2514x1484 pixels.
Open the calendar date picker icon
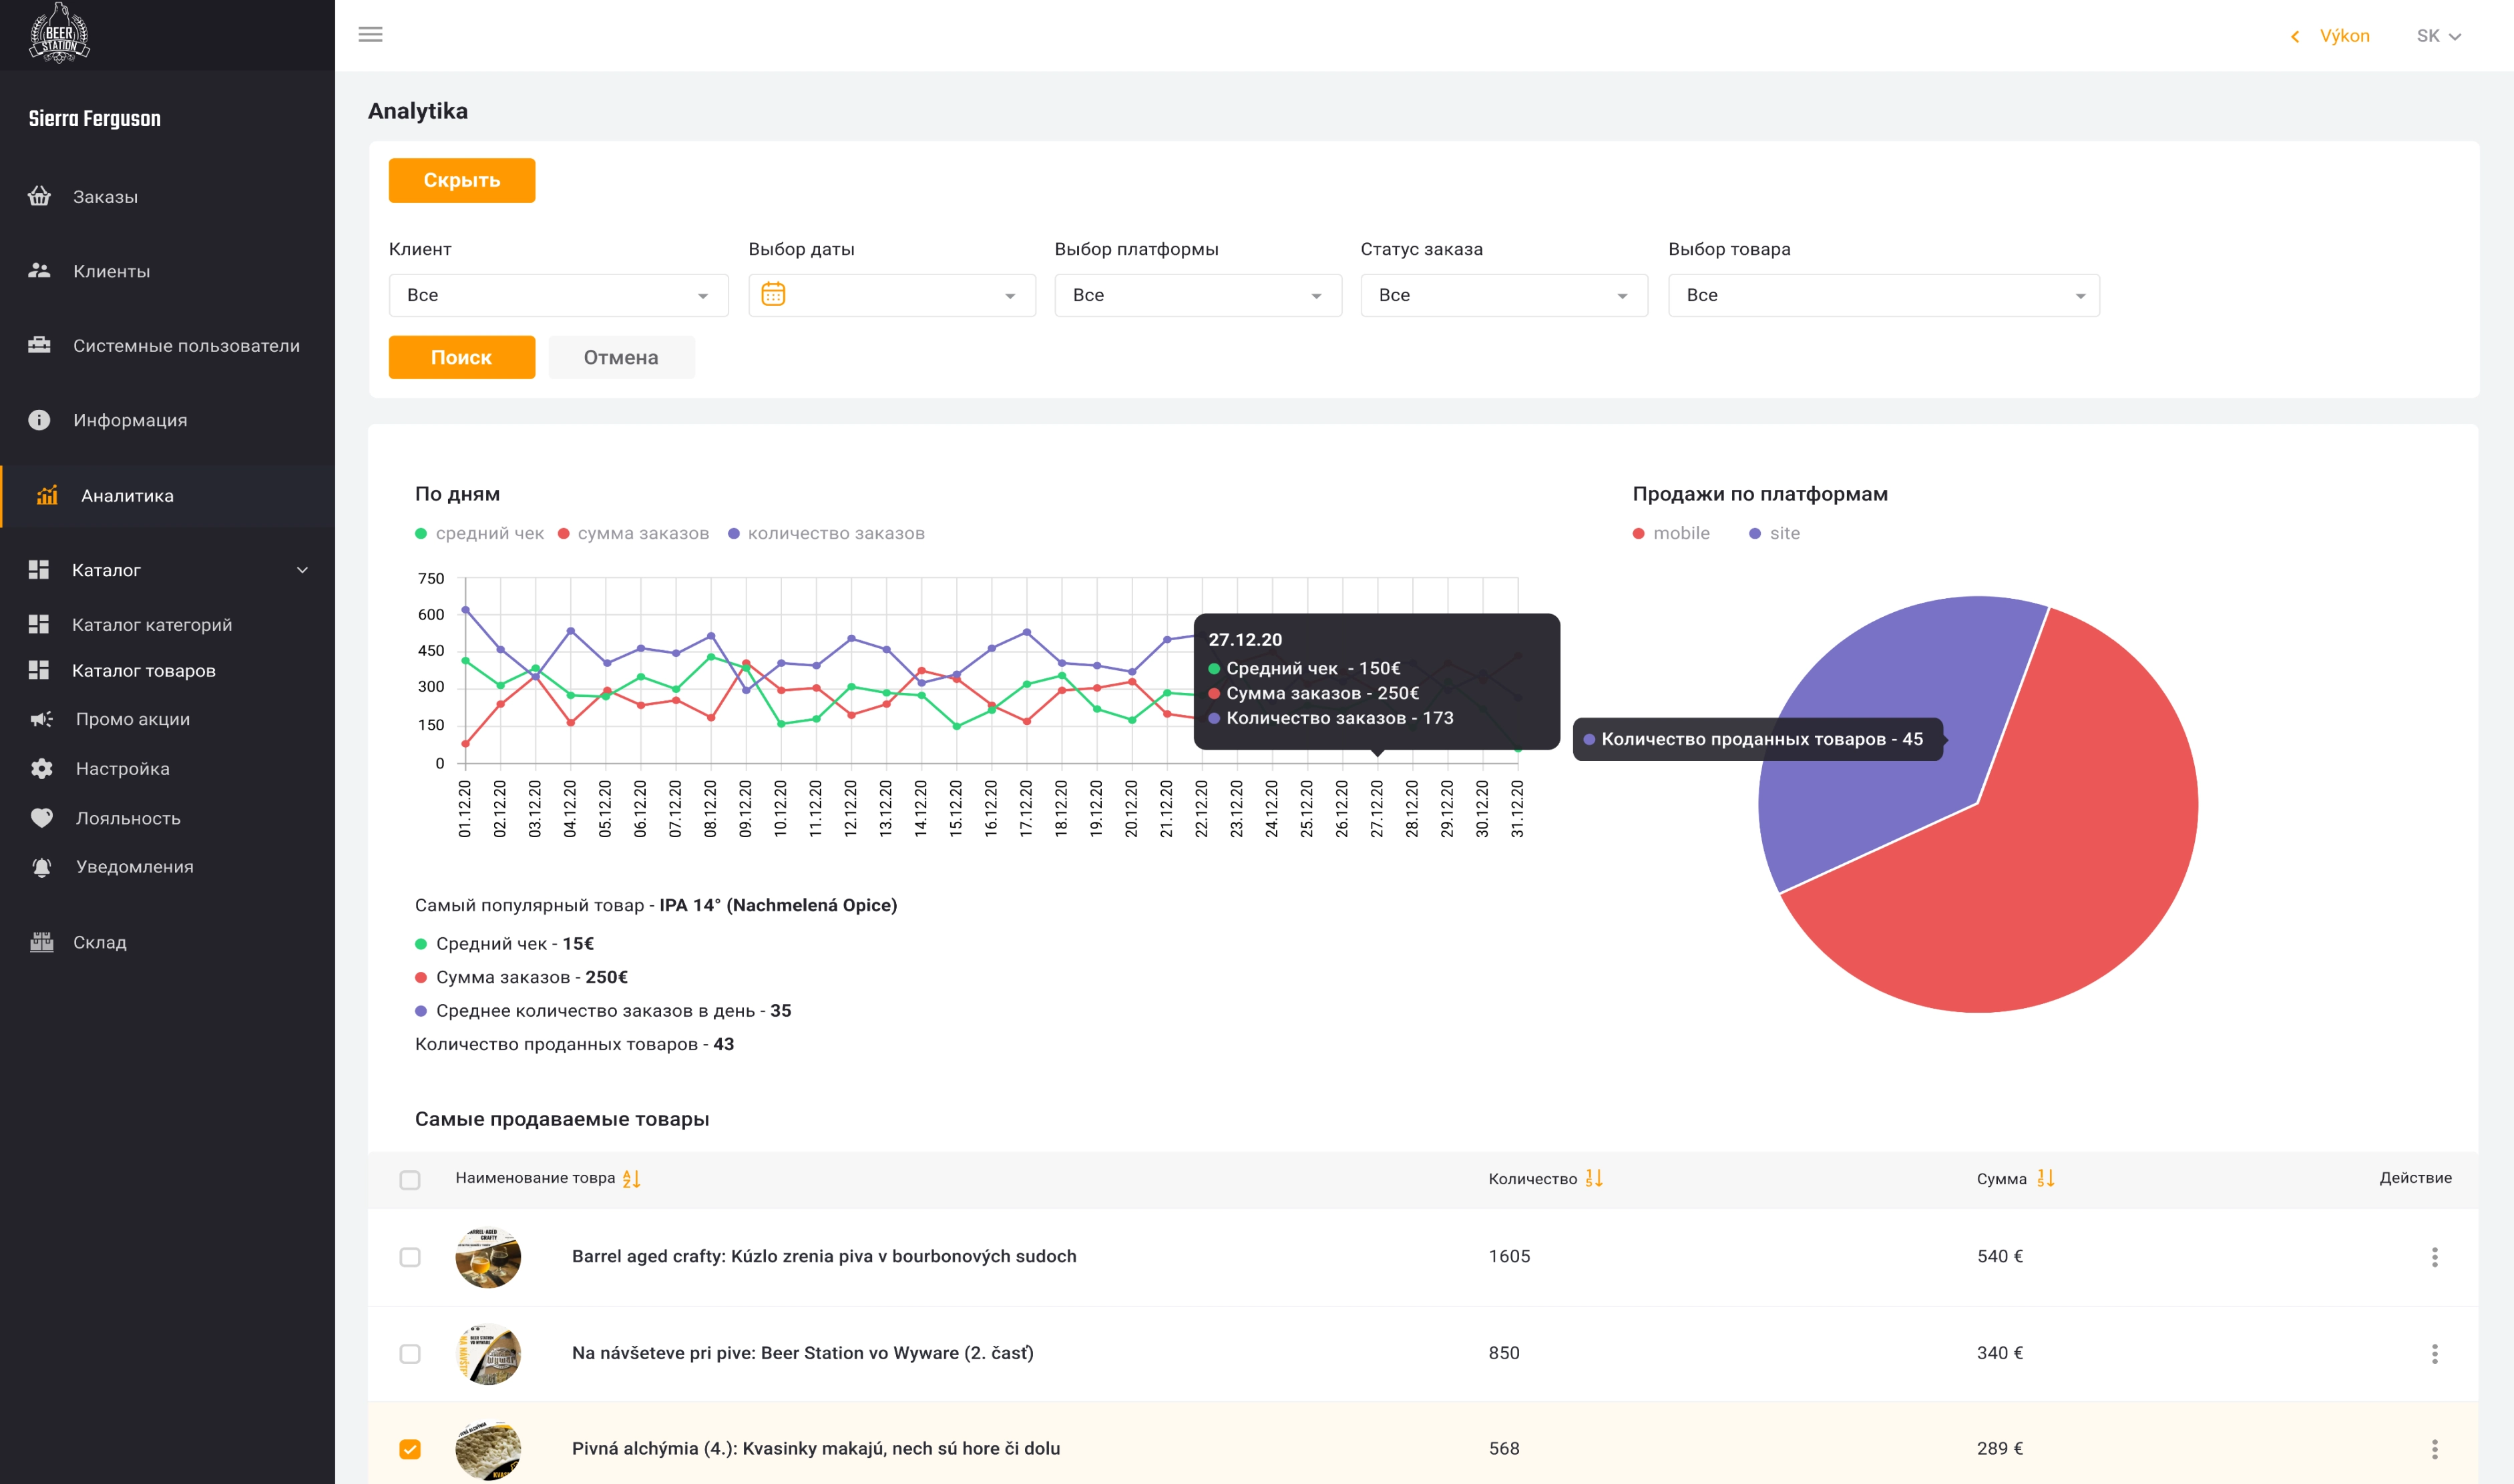point(773,295)
